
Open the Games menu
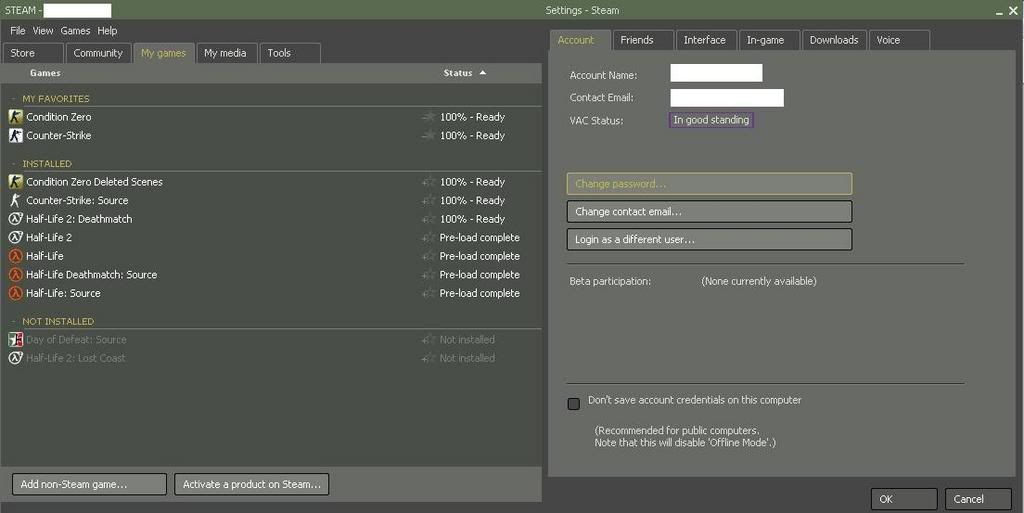pos(75,31)
